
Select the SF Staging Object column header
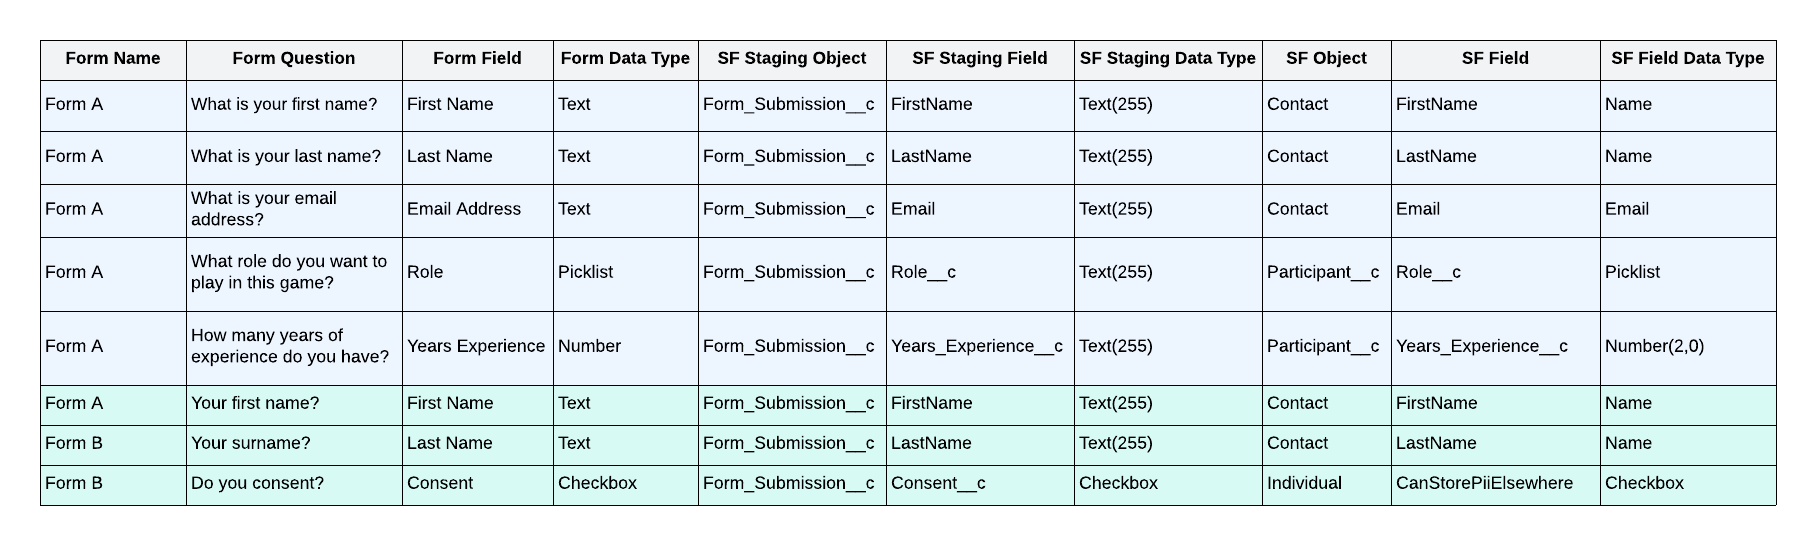point(791,59)
